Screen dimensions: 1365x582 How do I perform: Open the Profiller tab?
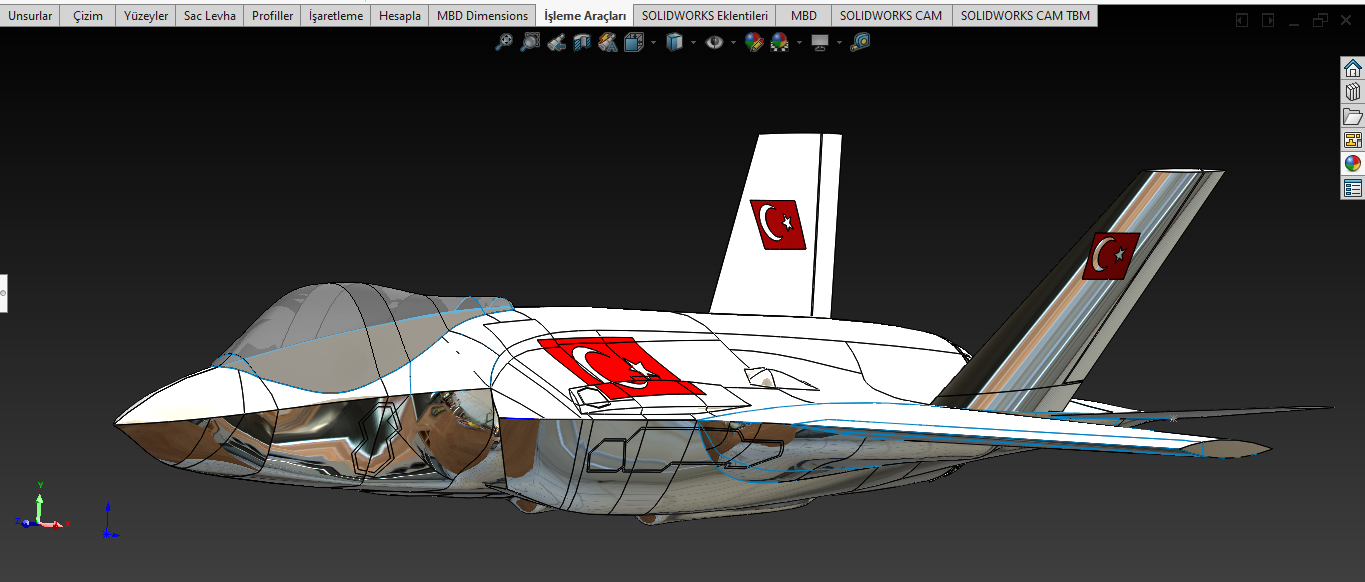[273, 16]
